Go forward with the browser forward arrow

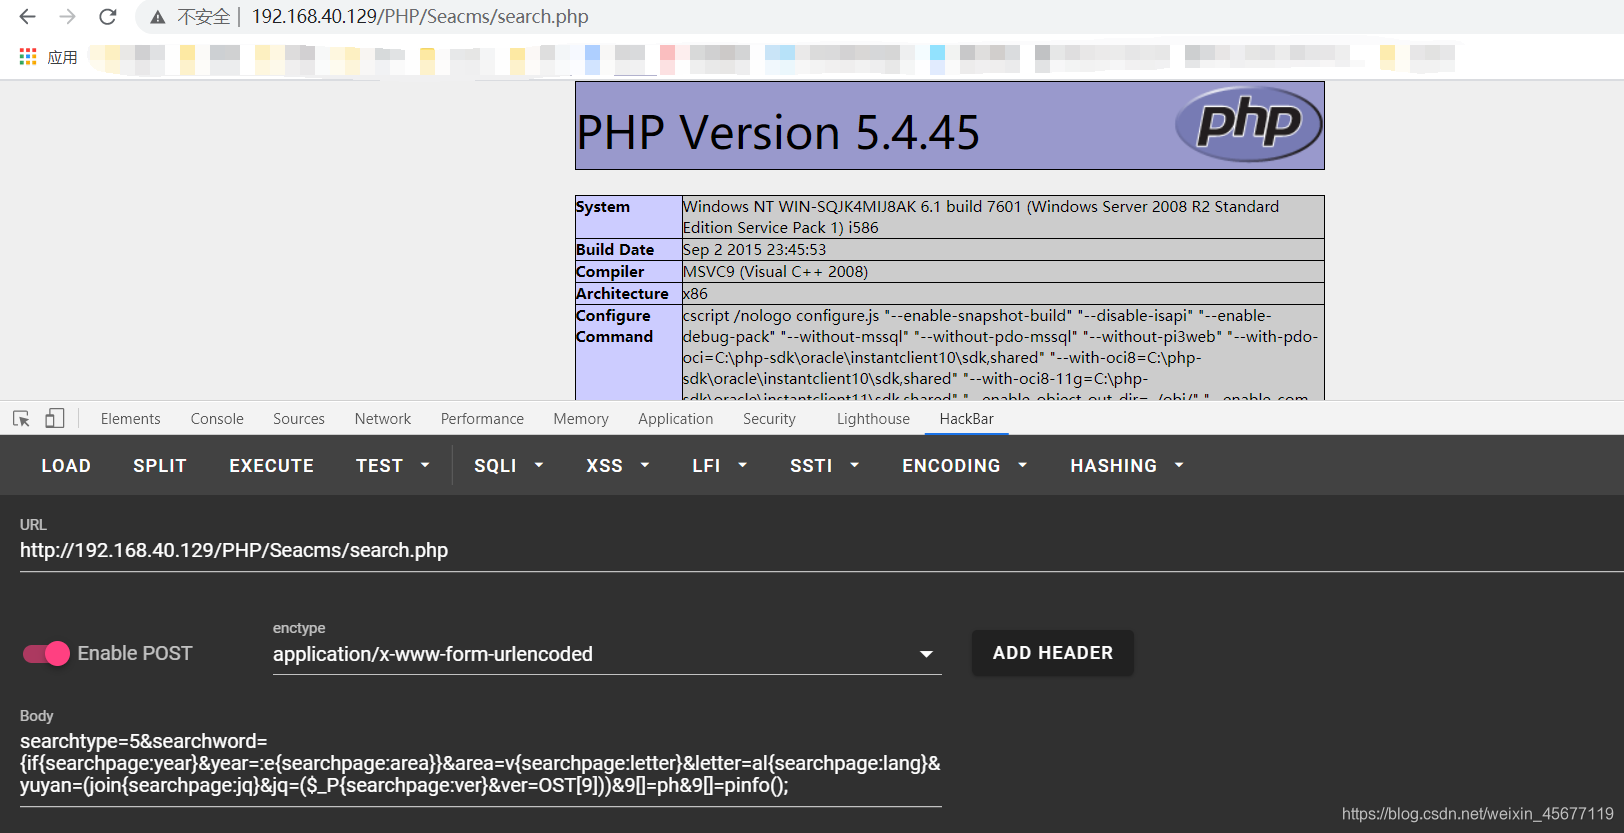tap(67, 16)
